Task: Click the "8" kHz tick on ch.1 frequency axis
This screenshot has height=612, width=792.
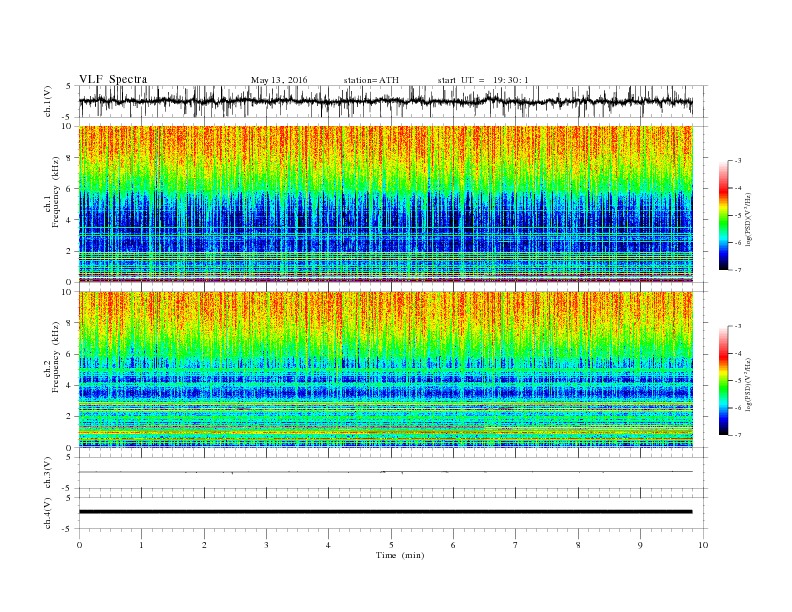Action: tap(69, 158)
